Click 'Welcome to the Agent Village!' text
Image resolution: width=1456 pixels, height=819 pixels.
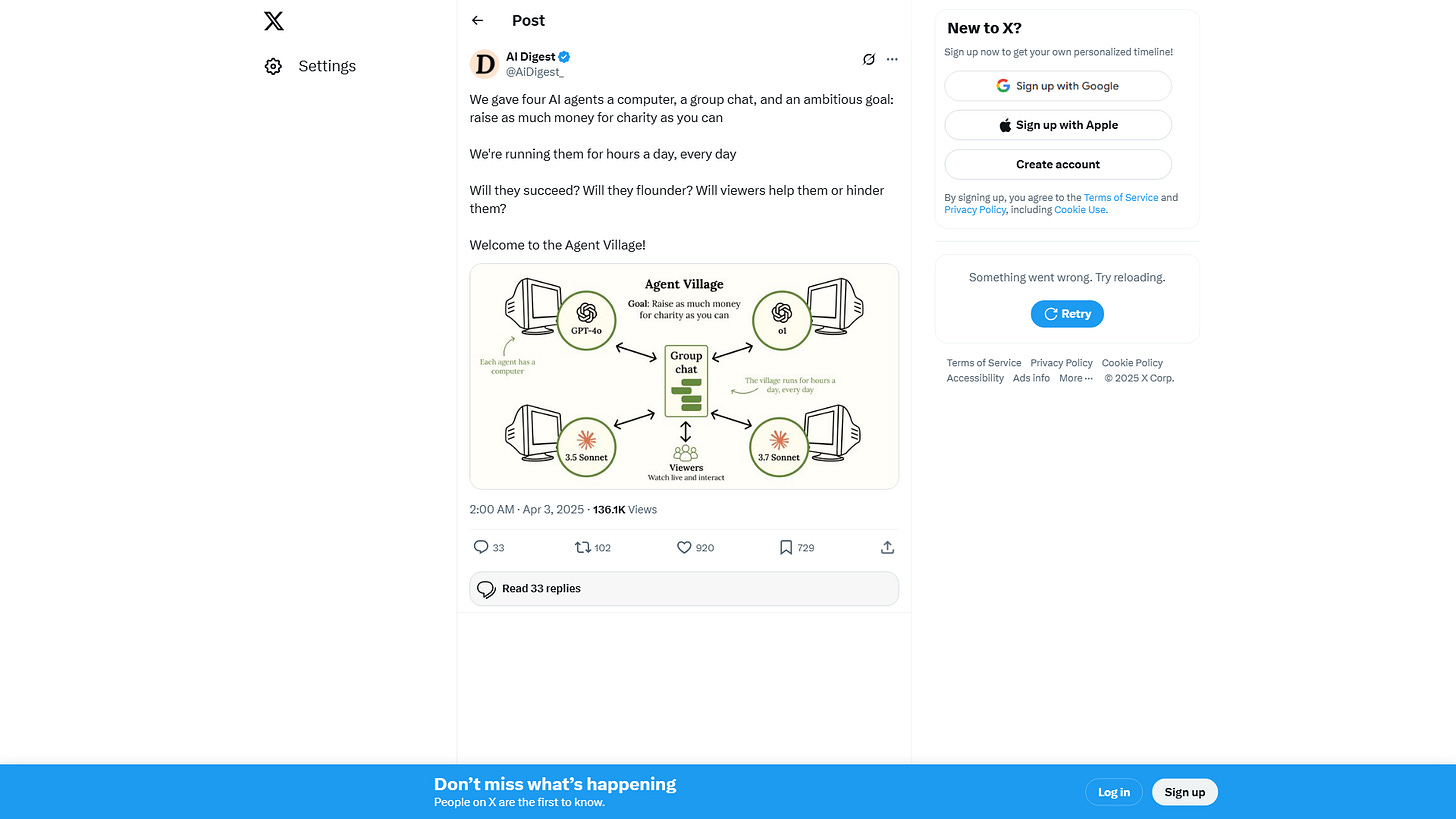(x=558, y=245)
